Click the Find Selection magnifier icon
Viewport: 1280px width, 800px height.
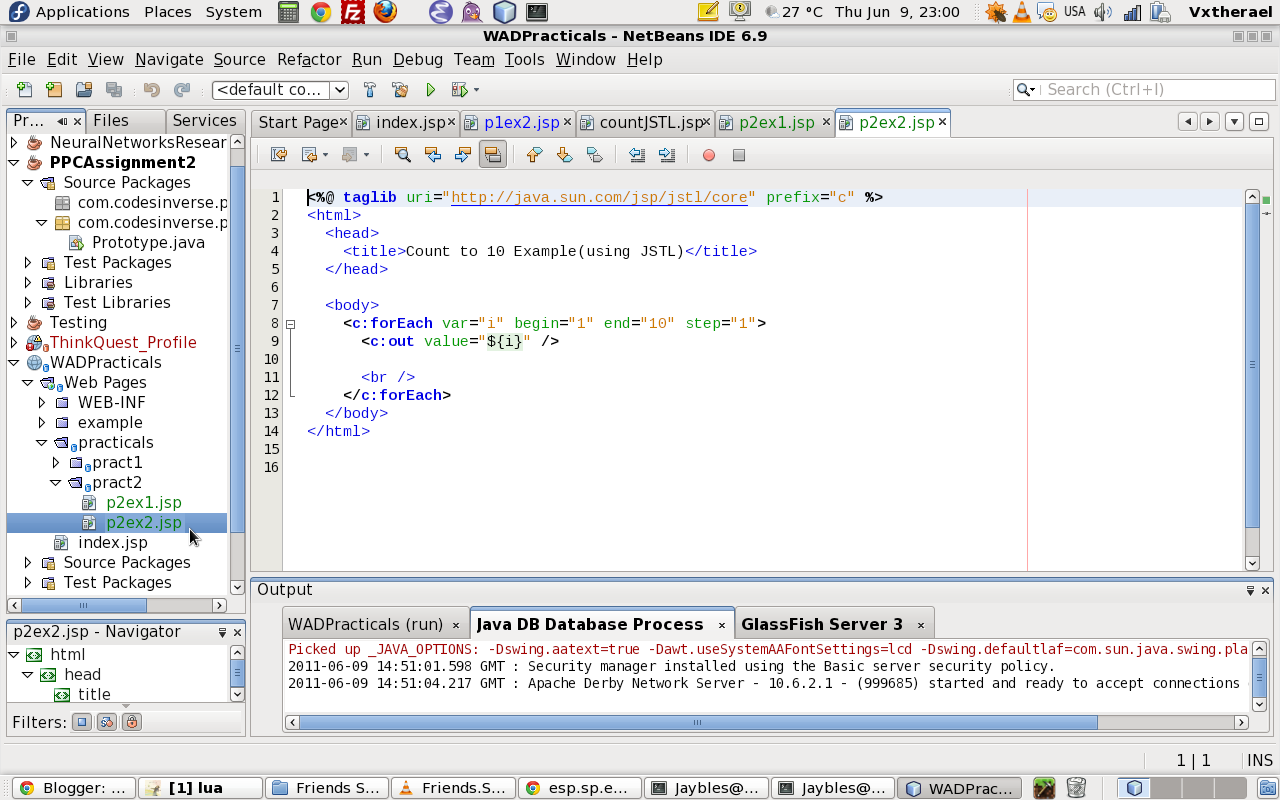click(x=402, y=155)
